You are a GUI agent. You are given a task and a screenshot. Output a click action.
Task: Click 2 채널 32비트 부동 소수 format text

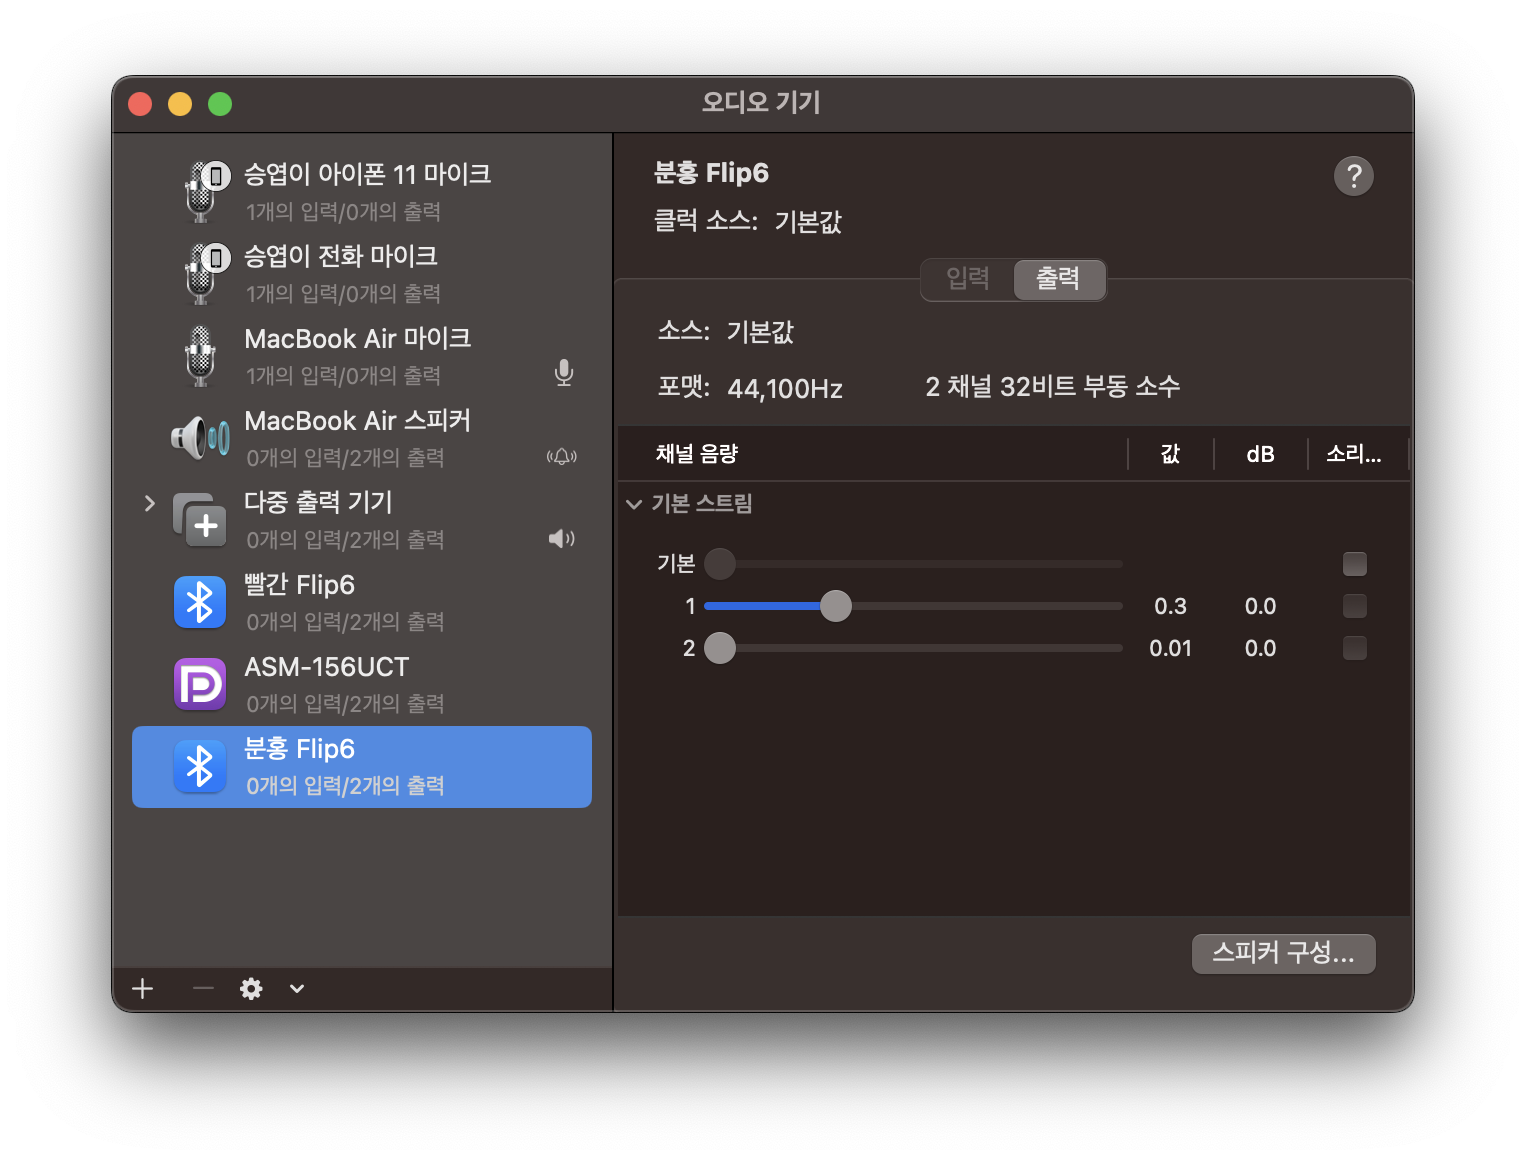coord(1053,386)
